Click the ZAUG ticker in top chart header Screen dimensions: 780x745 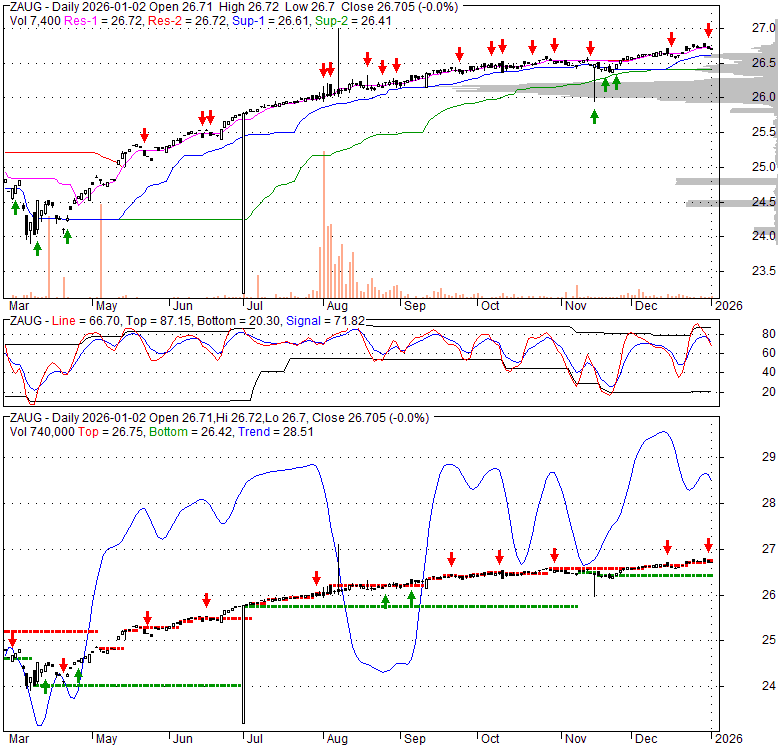27,6
